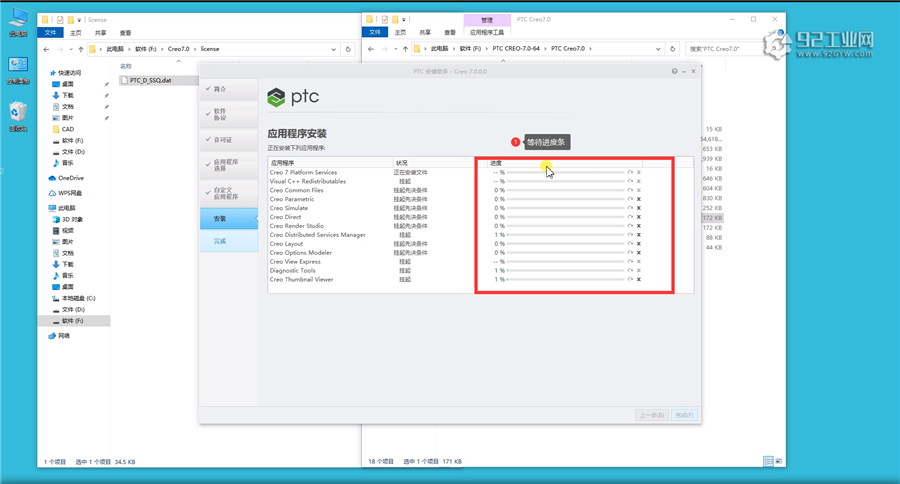Cancel the Creo Options Modeler installation with its X
The width and height of the screenshot is (900, 484).
pyautogui.click(x=639, y=253)
